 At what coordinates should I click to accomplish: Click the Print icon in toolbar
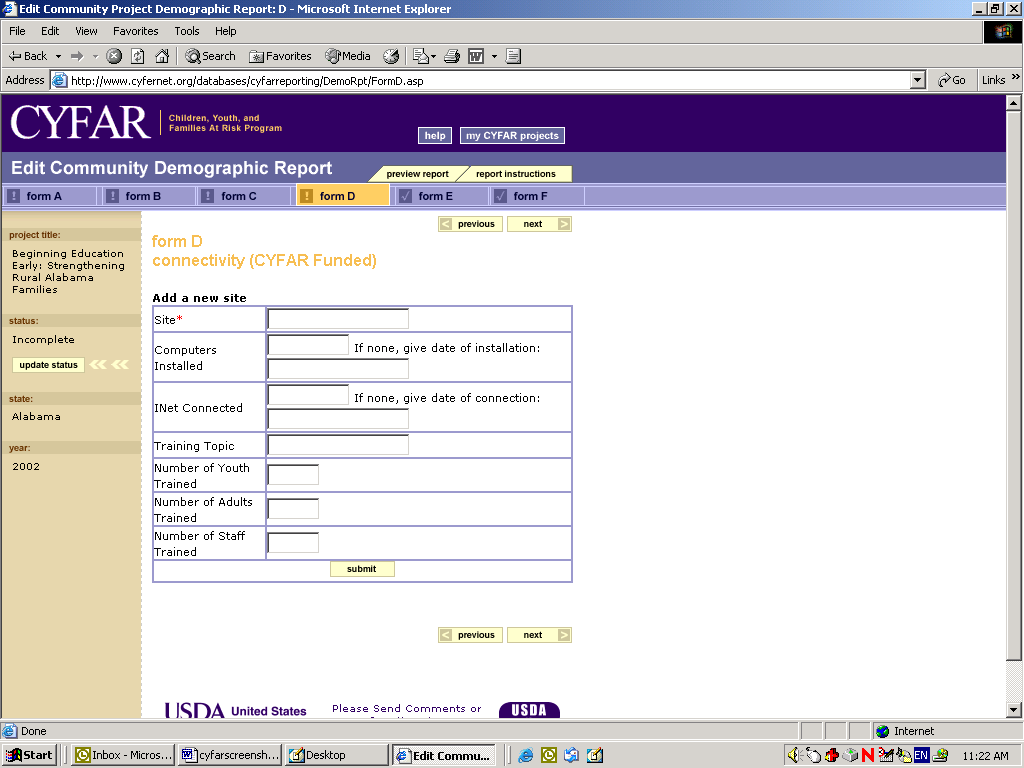[x=452, y=56]
